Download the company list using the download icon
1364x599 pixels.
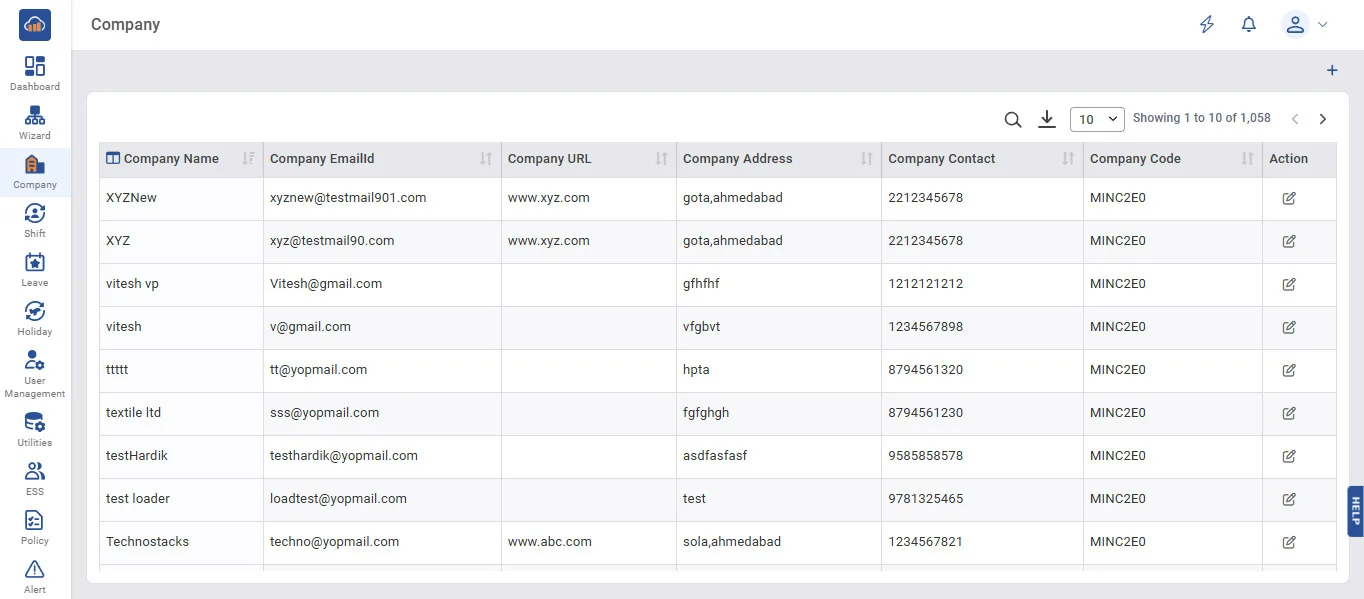coord(1047,119)
